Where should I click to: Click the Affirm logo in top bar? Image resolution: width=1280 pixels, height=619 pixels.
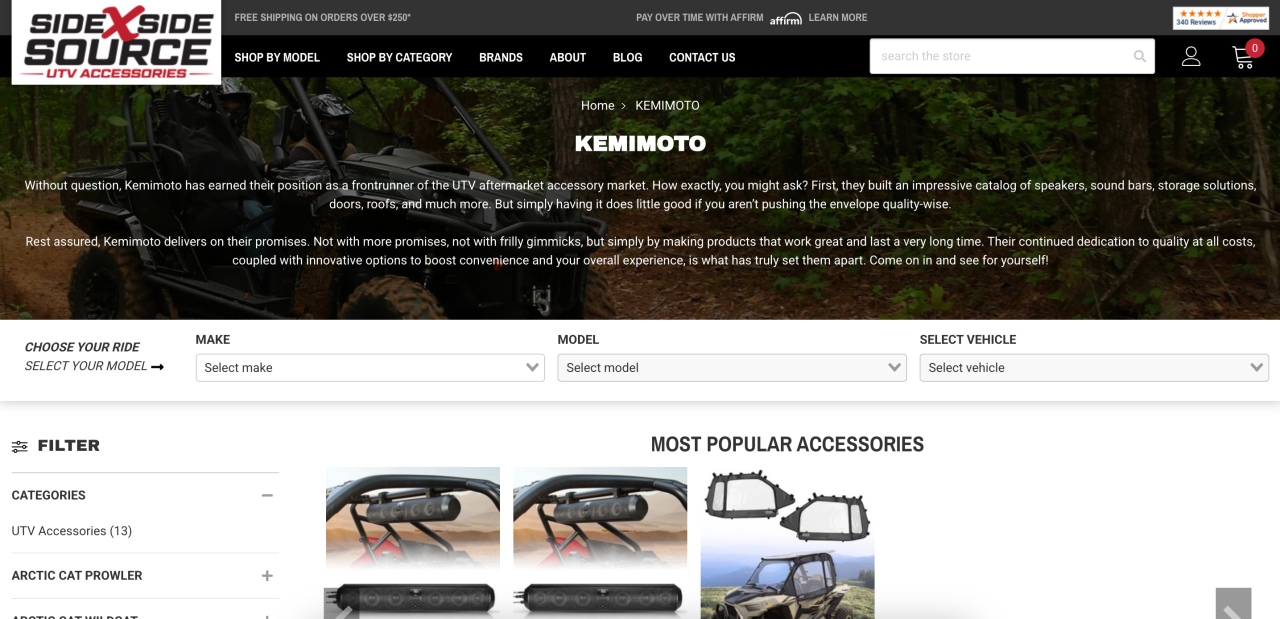(x=786, y=19)
